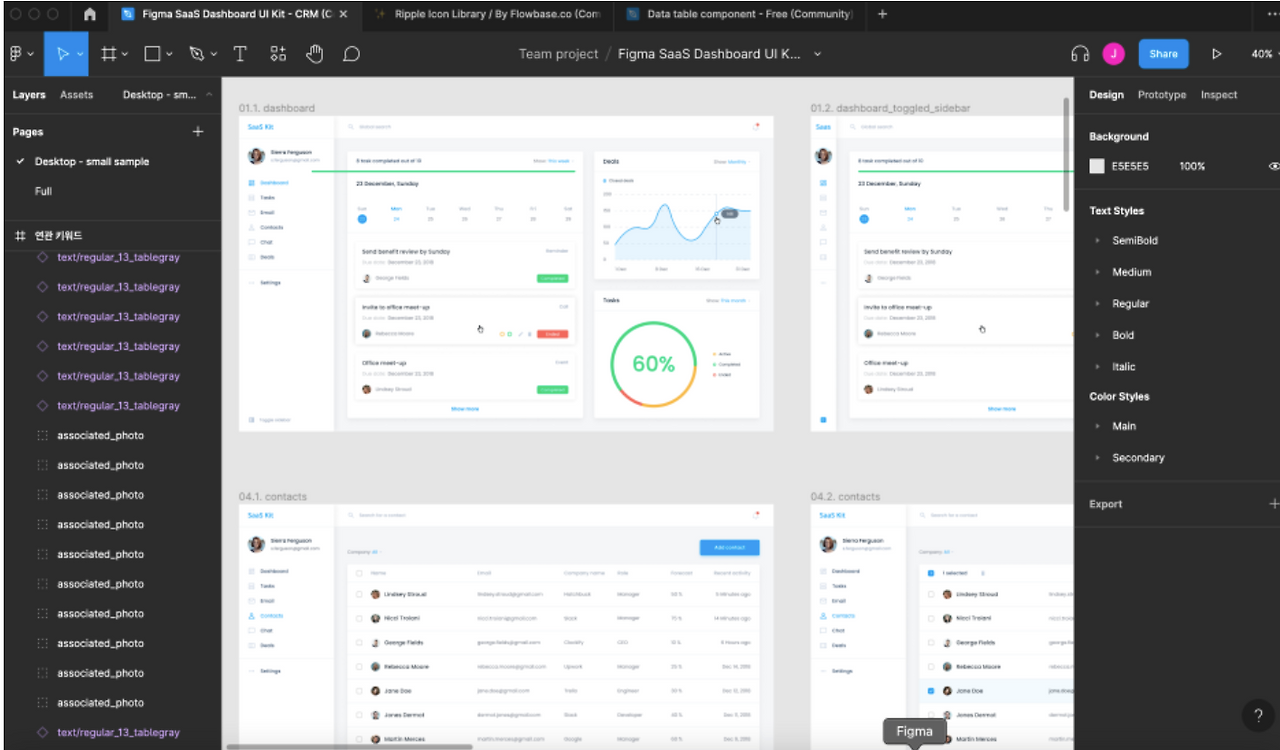This screenshot has width=1280, height=750.
Task: Select the Move tool in toolbar
Action: point(63,54)
